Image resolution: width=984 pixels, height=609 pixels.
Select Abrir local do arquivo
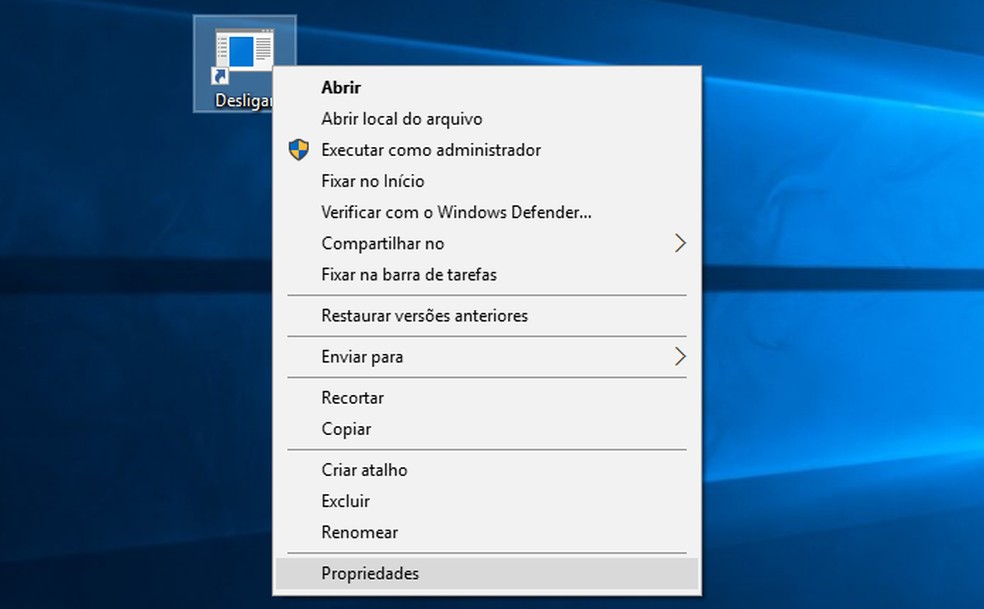pyautogui.click(x=487, y=119)
